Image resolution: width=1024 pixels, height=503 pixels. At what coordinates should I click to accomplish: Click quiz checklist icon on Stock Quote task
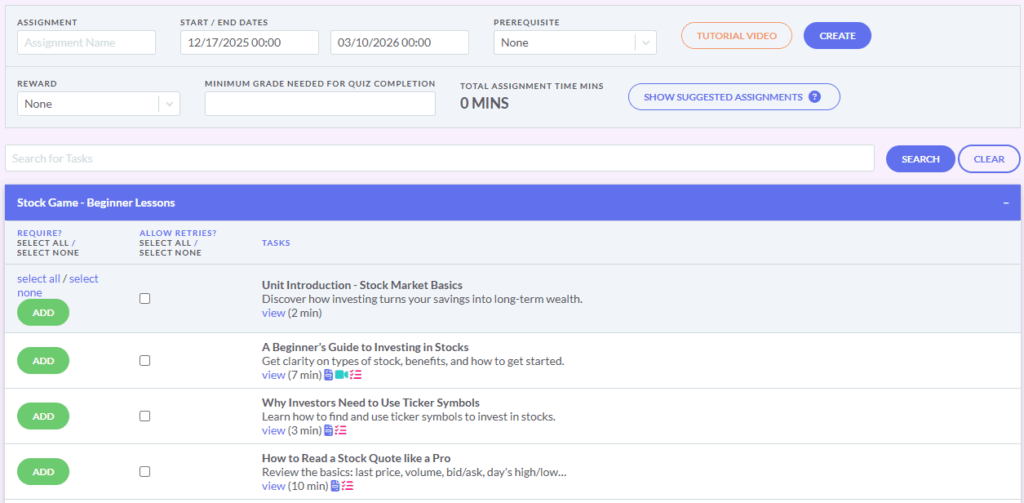[348, 486]
